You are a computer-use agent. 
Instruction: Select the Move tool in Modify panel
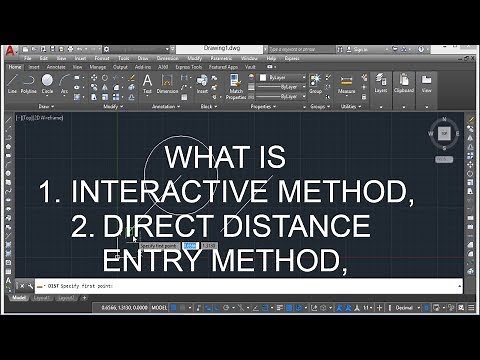(x=94, y=78)
